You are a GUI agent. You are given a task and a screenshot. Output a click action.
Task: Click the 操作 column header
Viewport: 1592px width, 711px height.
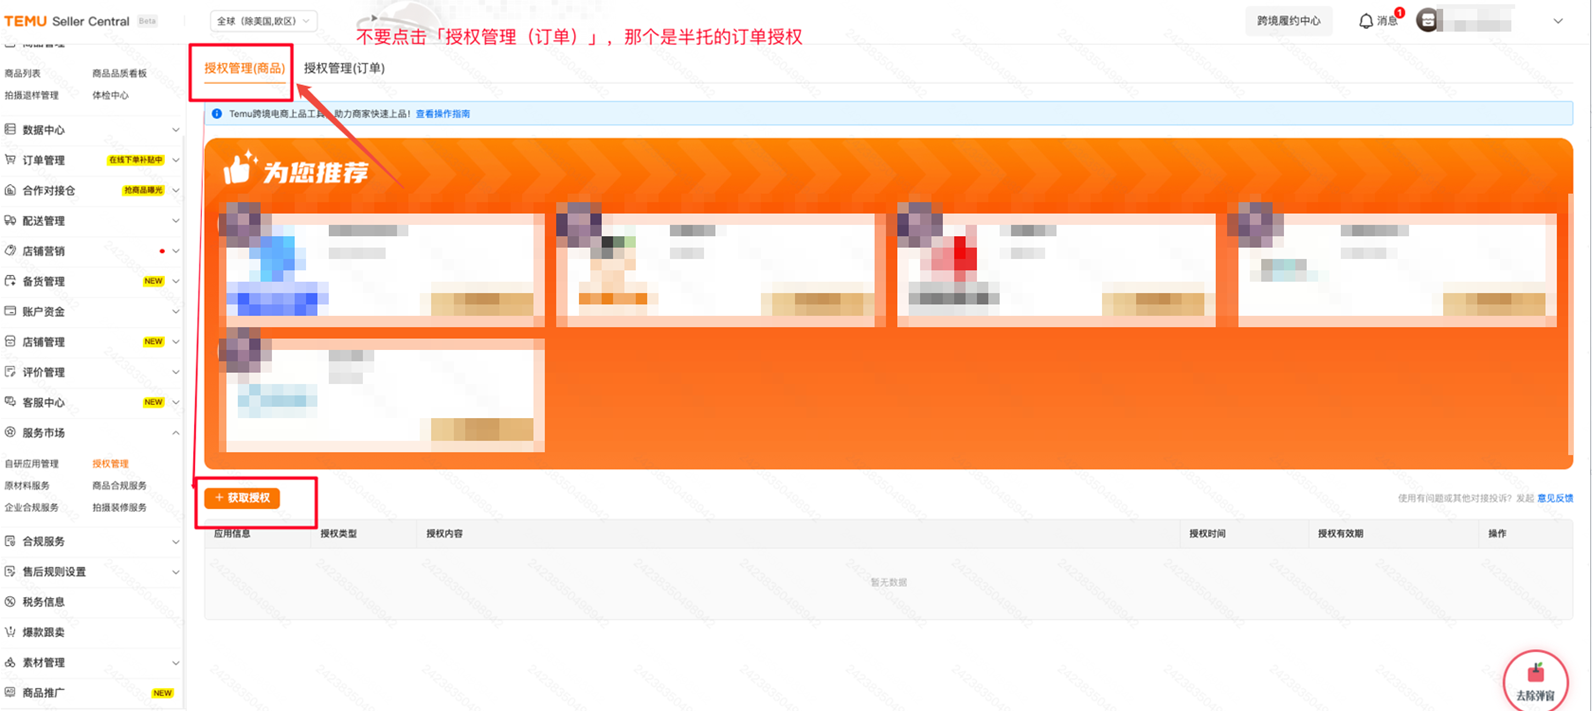1497,534
